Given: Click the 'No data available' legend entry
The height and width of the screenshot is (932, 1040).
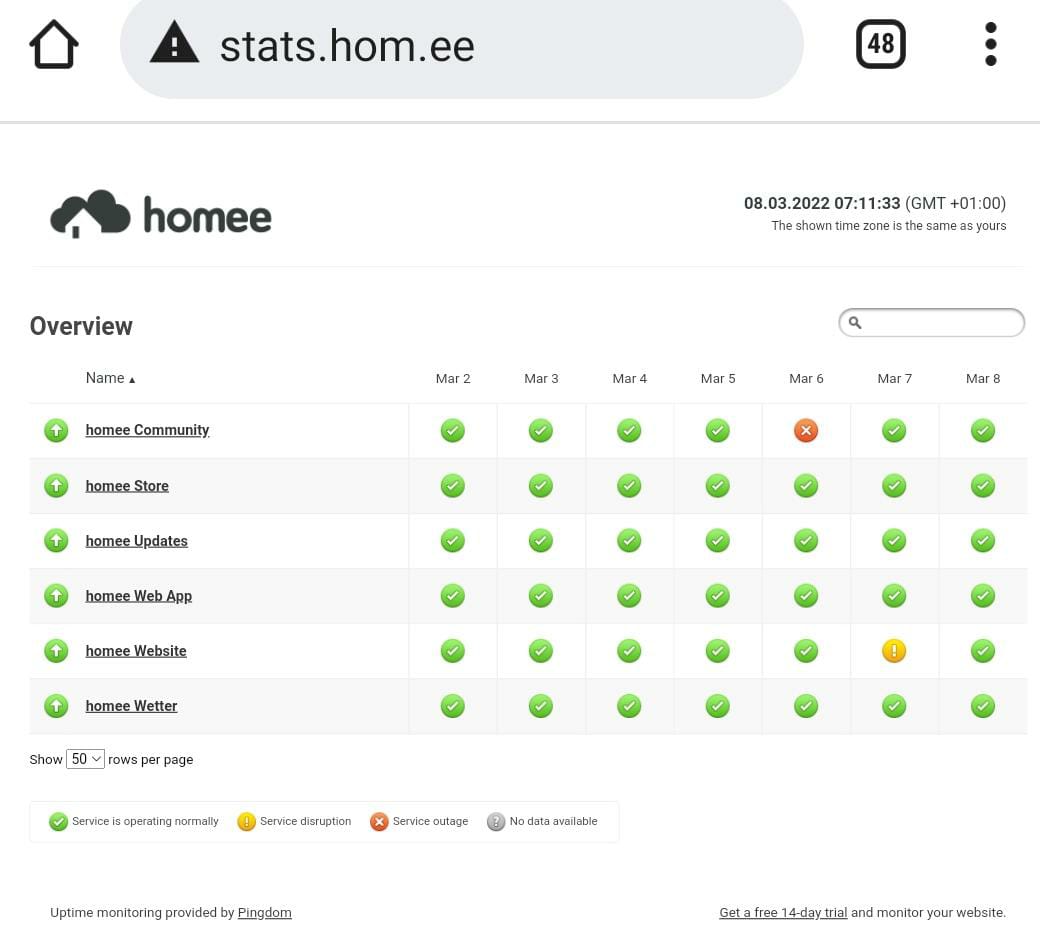Looking at the screenshot, I should pos(542,821).
